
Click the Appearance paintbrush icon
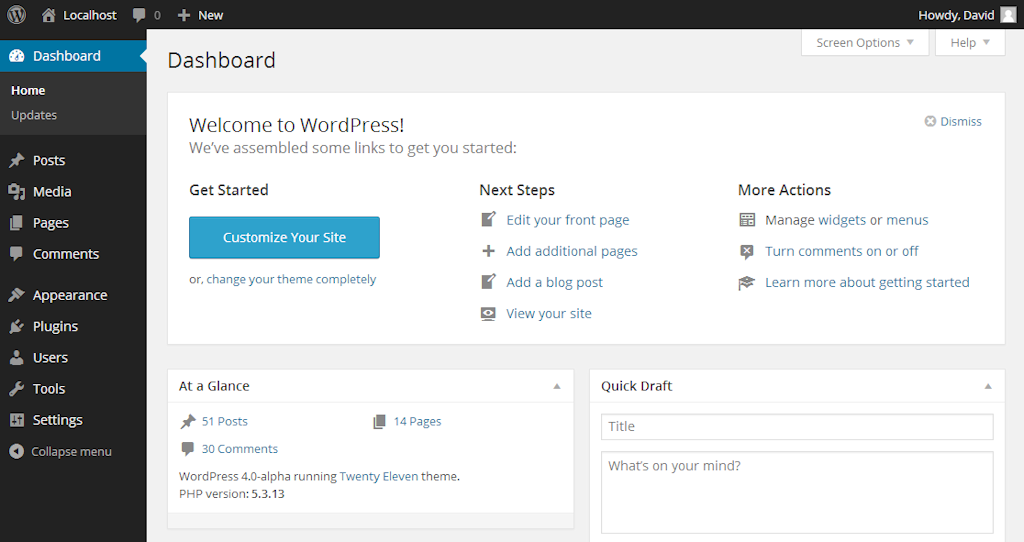click(17, 295)
